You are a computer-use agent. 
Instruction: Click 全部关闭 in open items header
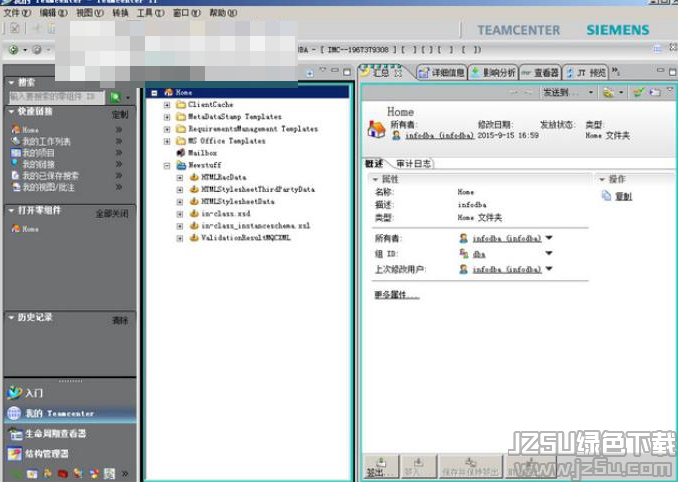pyautogui.click(x=112, y=214)
